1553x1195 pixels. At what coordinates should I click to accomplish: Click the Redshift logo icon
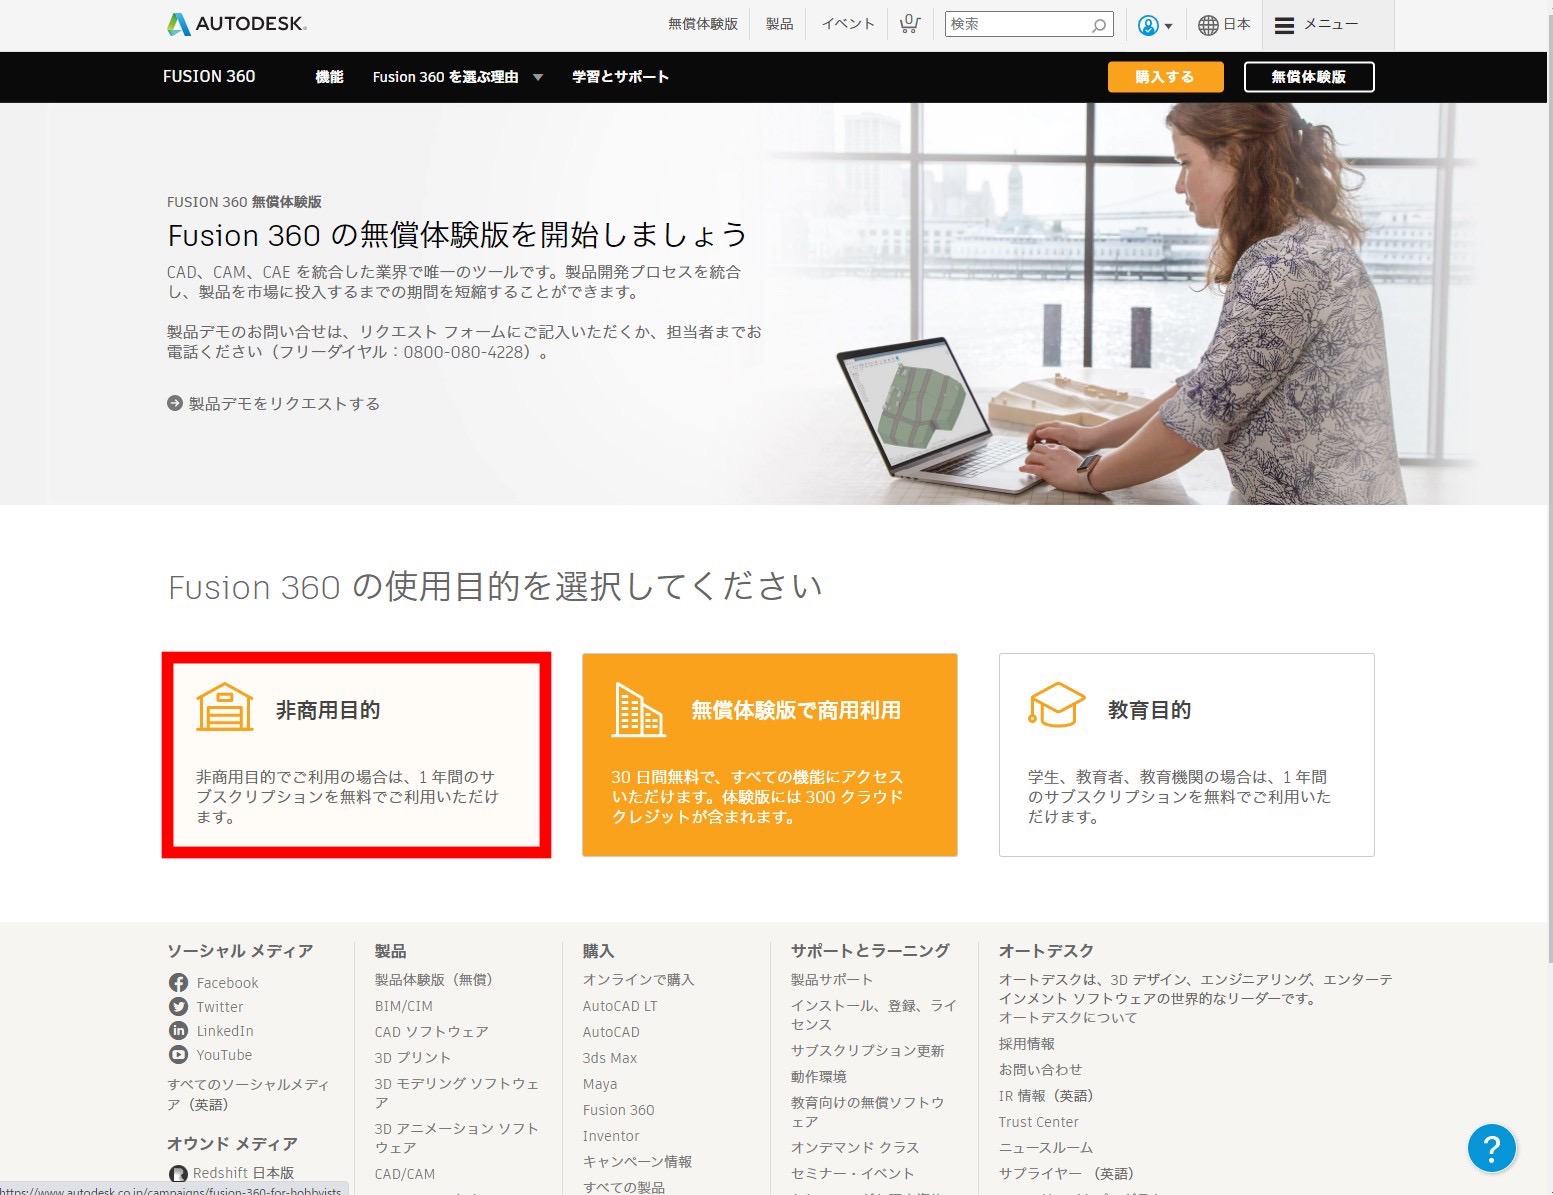pyautogui.click(x=178, y=1173)
